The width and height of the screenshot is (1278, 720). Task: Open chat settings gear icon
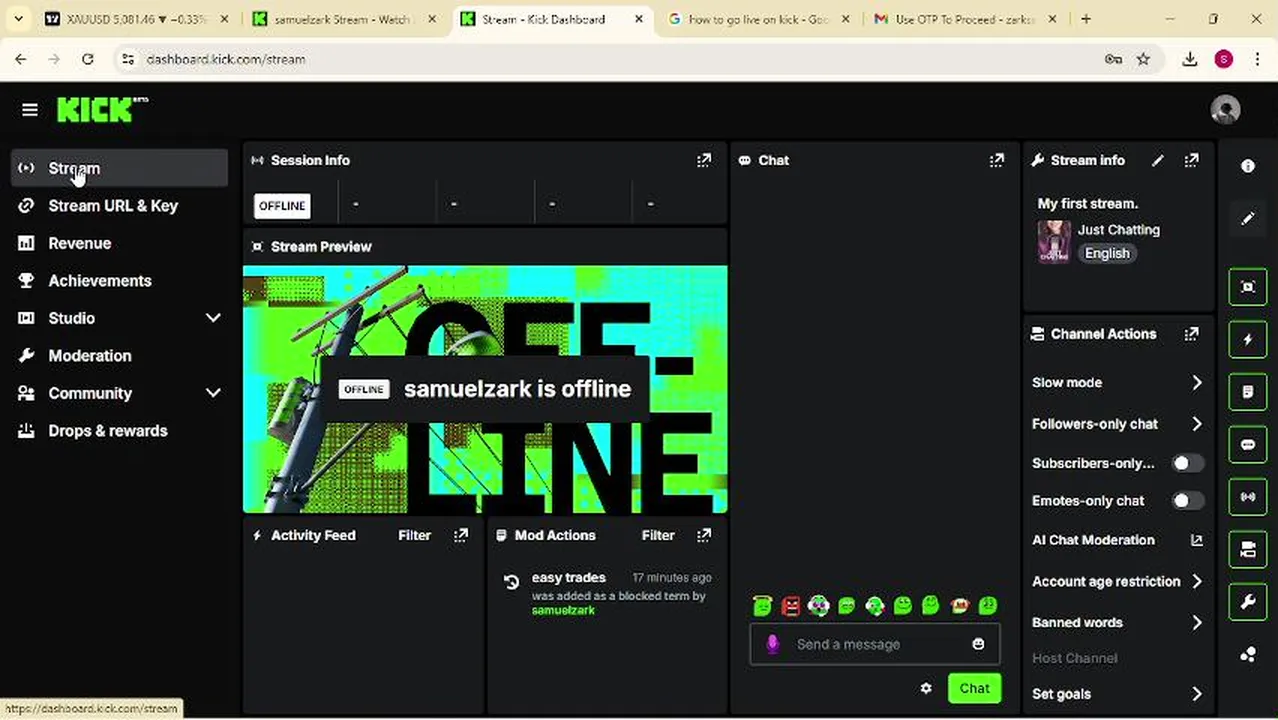tap(926, 688)
